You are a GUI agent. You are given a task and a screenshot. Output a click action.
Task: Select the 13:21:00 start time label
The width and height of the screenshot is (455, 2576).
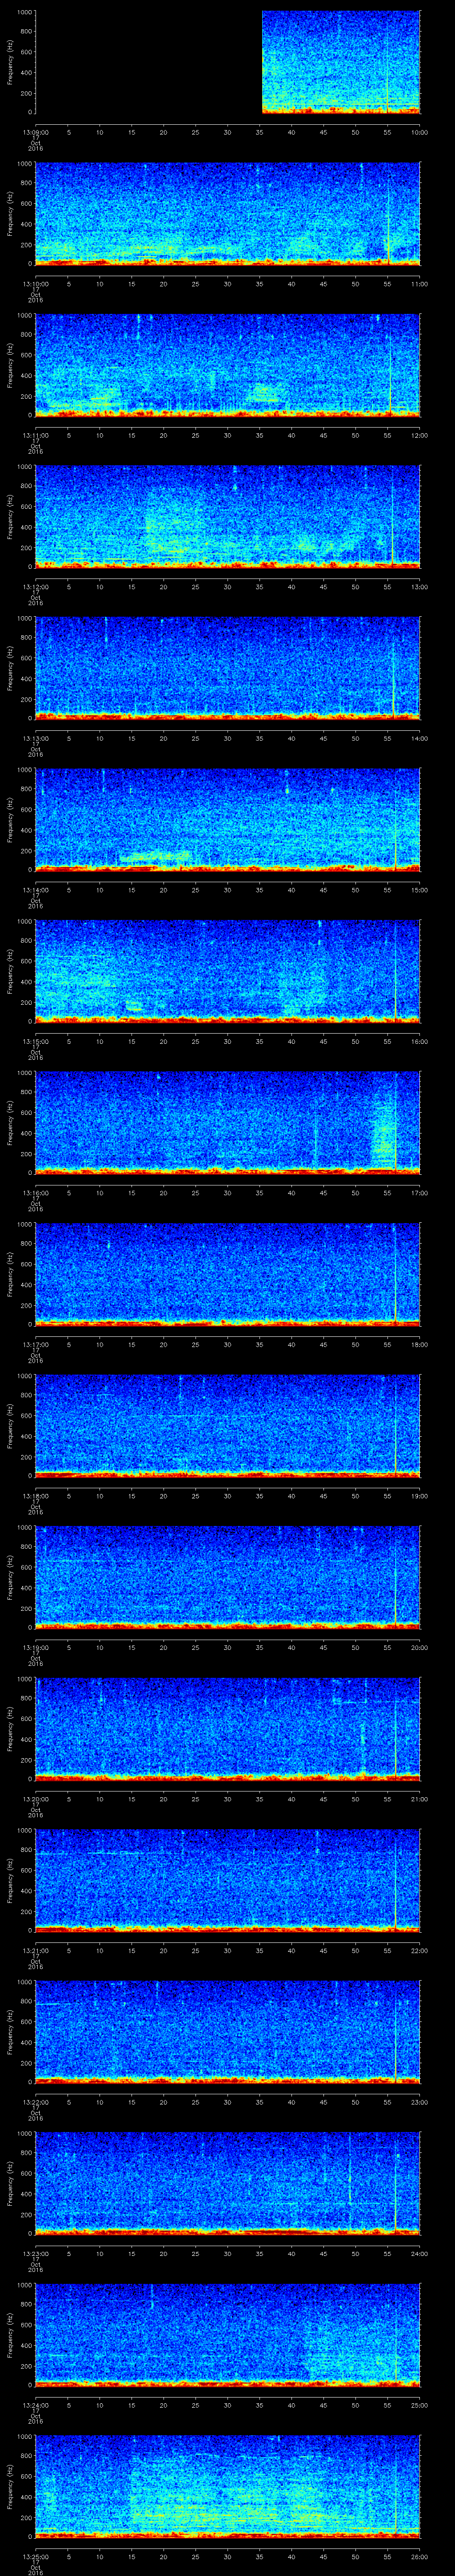(x=35, y=1950)
